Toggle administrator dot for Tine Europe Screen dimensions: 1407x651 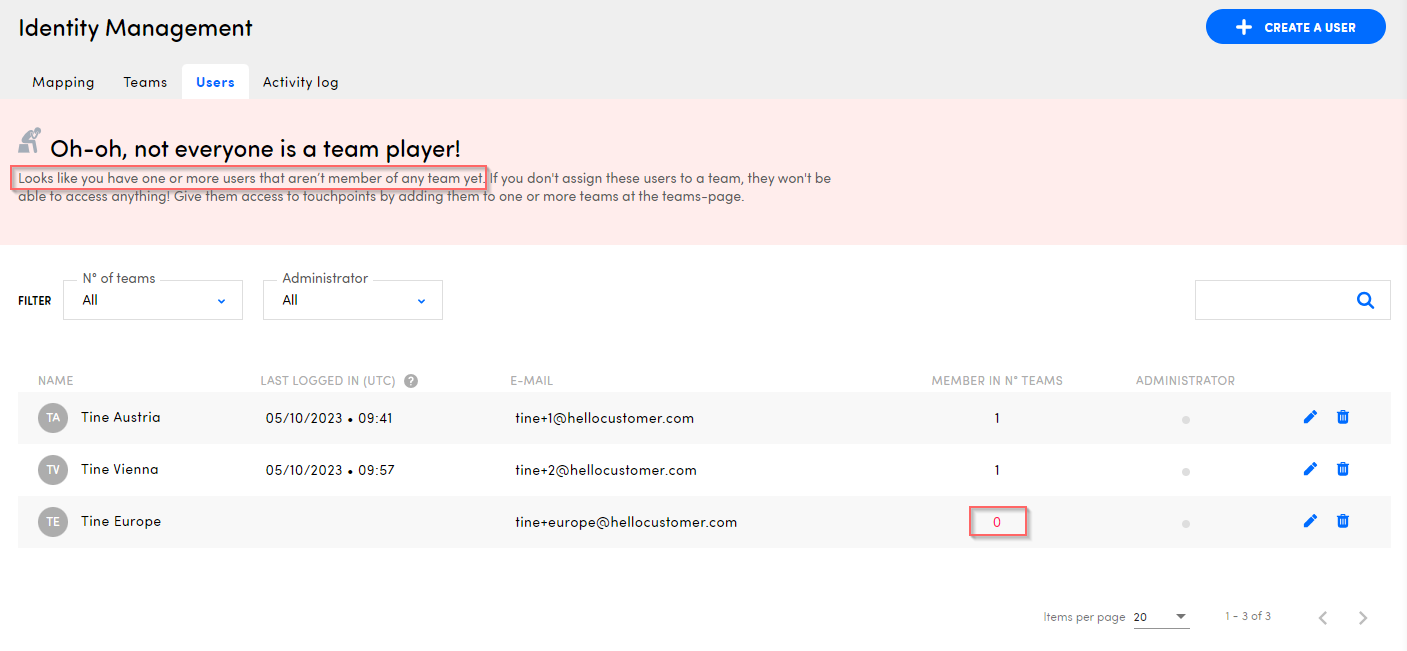[x=1185, y=523]
